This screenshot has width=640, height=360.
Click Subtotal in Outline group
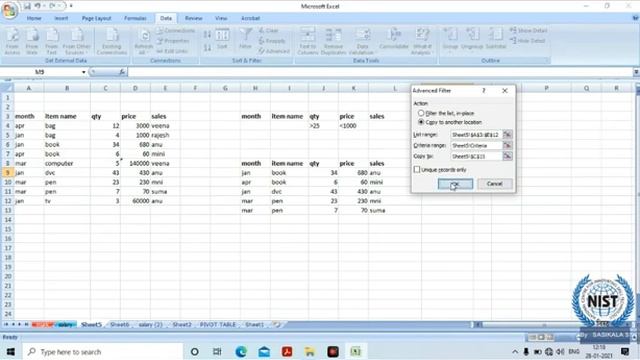[x=496, y=39]
